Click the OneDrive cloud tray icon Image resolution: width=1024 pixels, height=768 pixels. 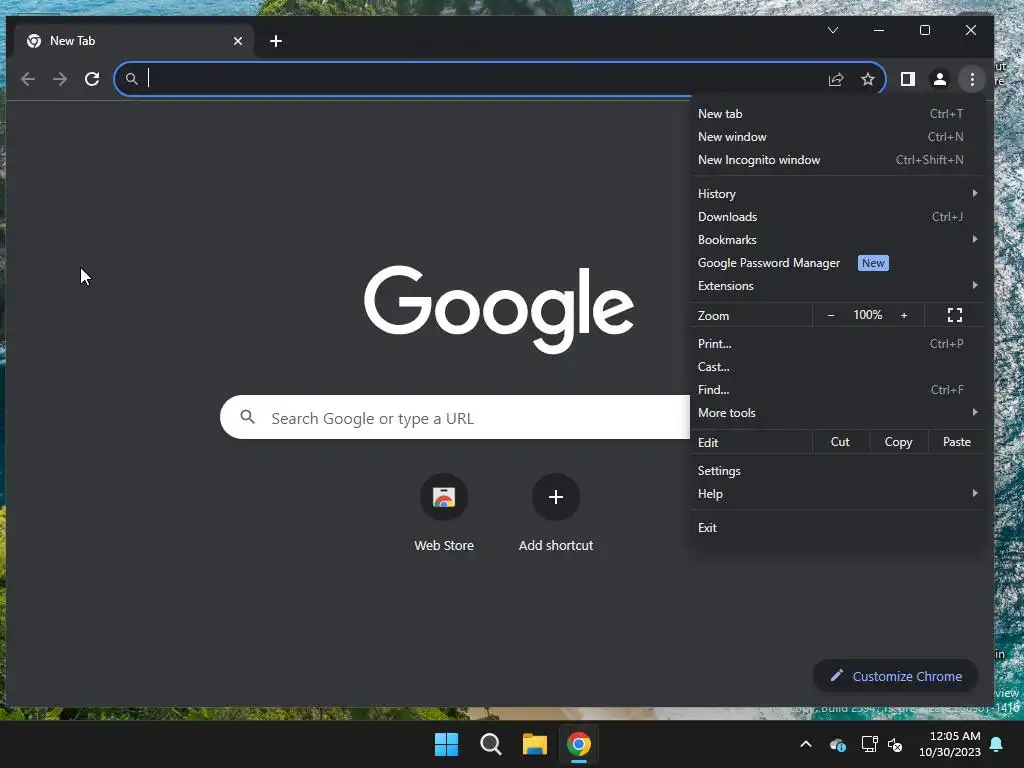[x=837, y=744]
